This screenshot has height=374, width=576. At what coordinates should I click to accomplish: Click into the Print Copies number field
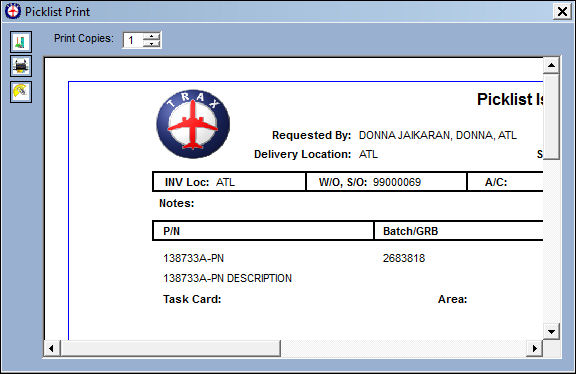tap(133, 40)
